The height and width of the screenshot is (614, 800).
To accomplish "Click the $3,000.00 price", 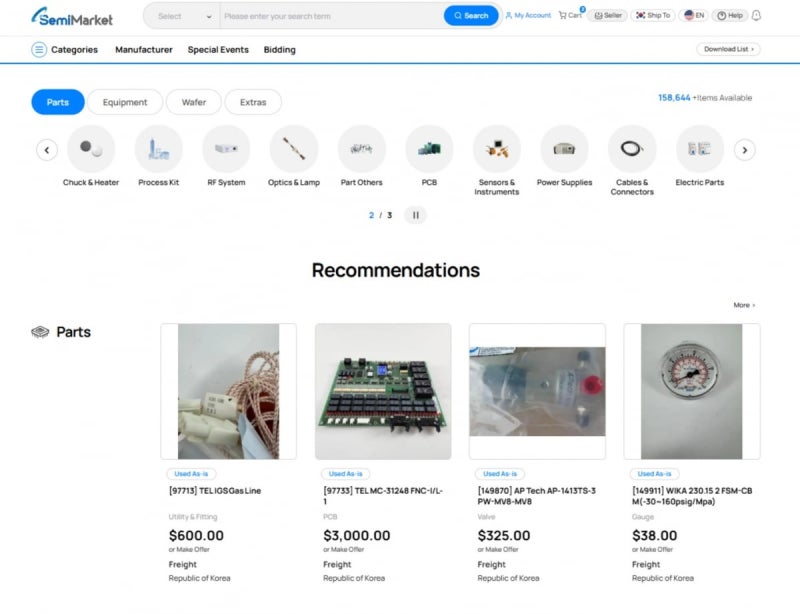I will click(x=357, y=535).
